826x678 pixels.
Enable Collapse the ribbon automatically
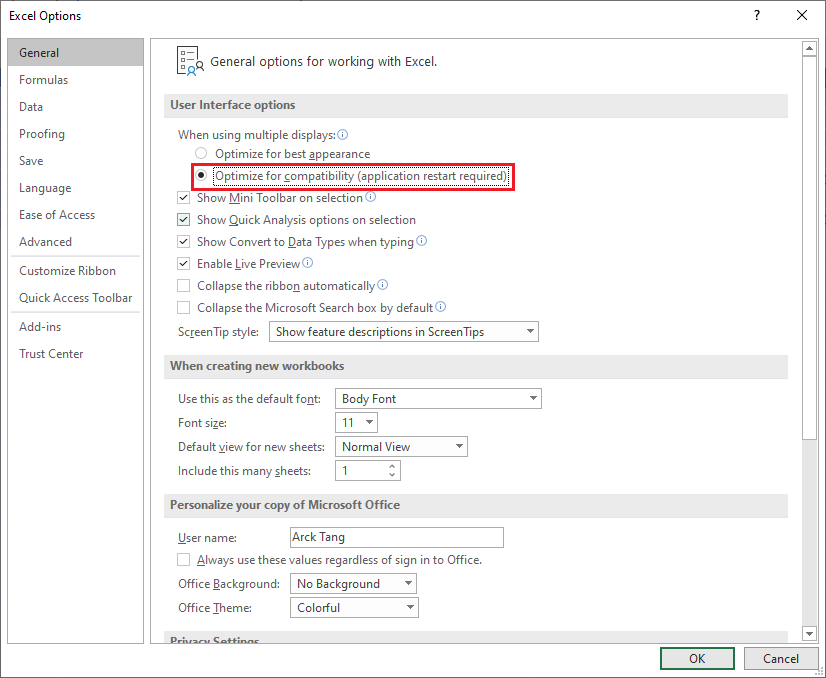click(183, 286)
